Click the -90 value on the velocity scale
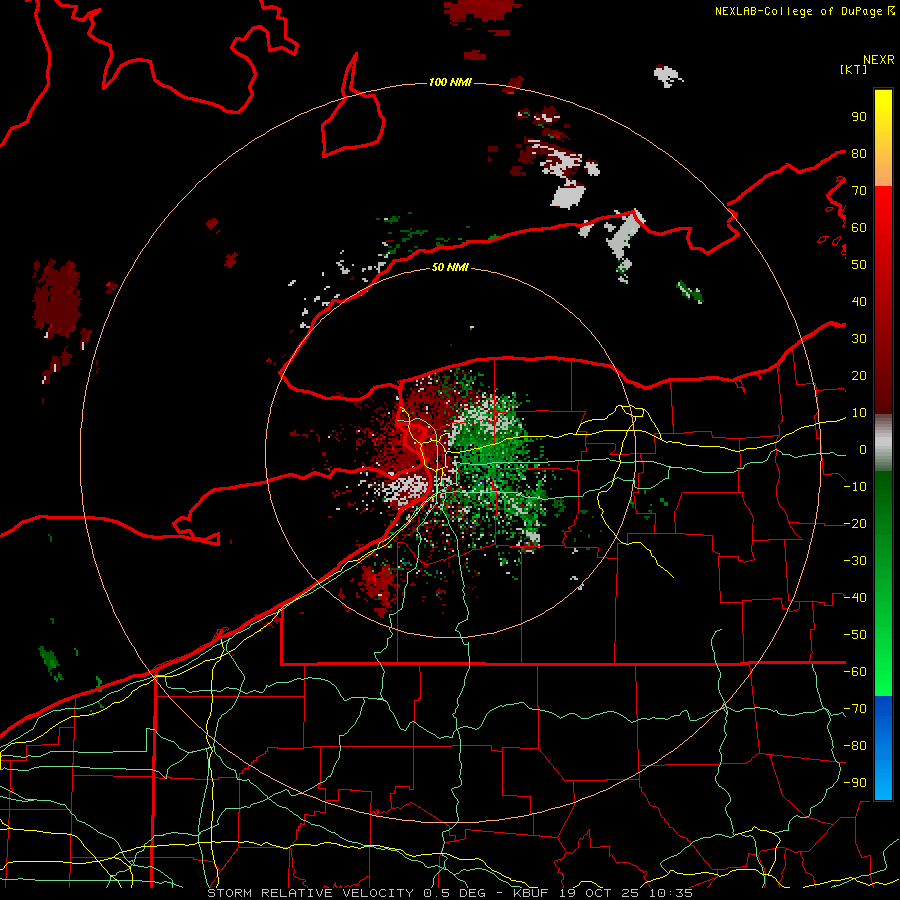 point(855,783)
